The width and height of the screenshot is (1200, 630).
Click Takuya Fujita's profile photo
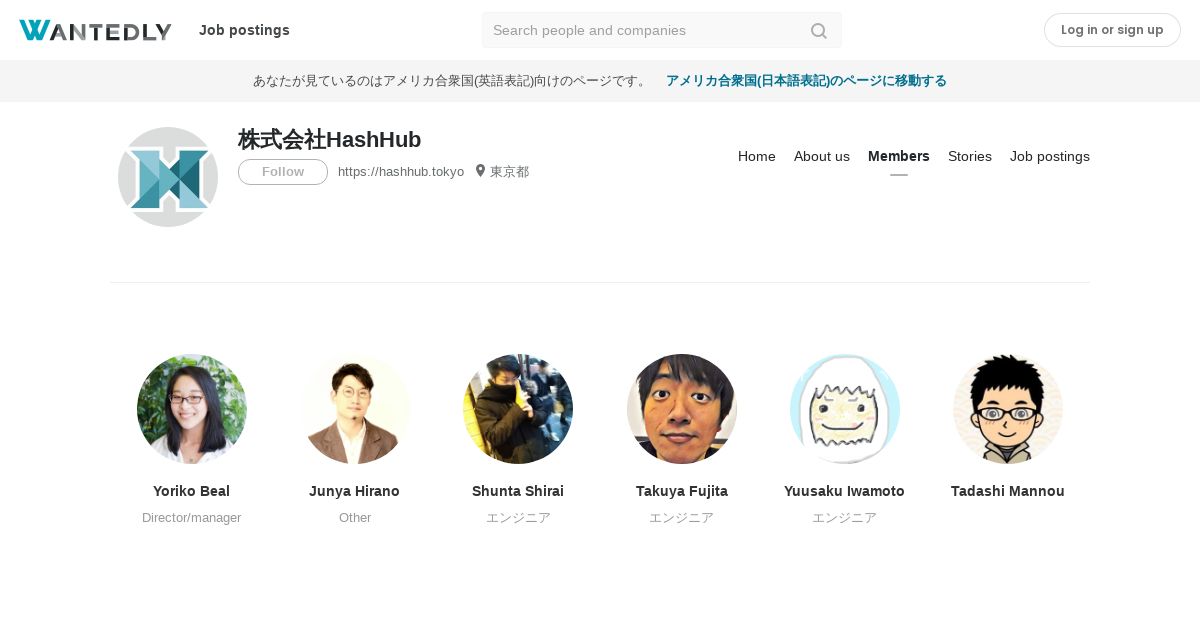(682, 409)
